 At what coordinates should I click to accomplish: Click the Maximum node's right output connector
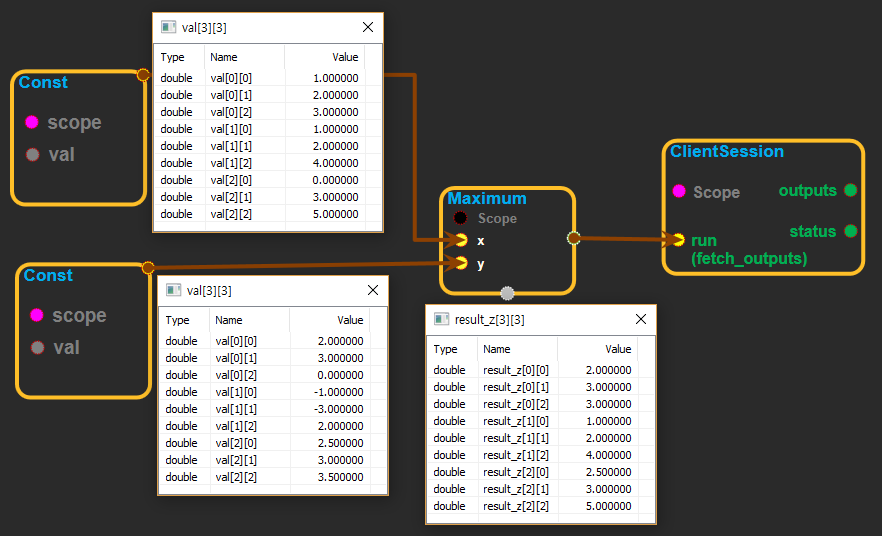573,238
